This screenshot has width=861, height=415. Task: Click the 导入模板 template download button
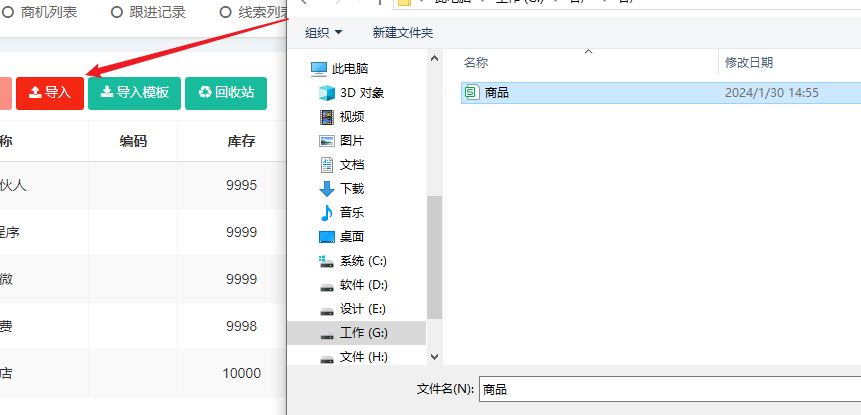pyautogui.click(x=134, y=93)
